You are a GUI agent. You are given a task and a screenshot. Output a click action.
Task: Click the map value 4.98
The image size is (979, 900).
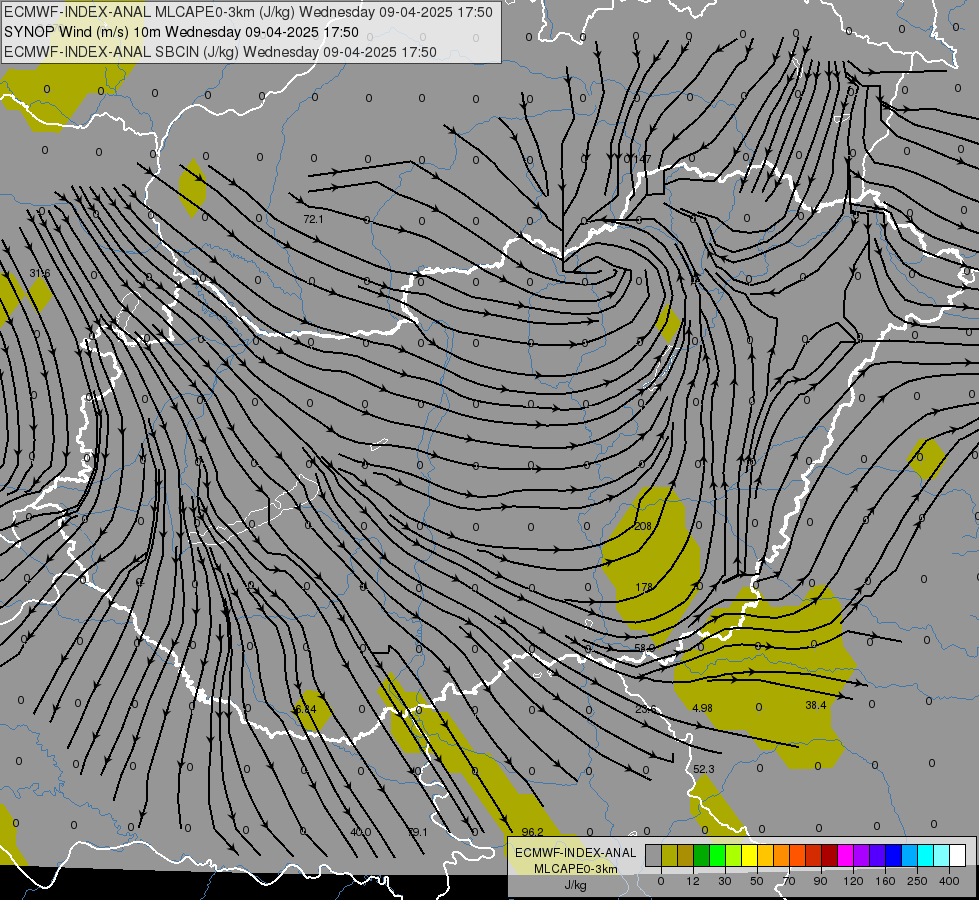pos(702,708)
